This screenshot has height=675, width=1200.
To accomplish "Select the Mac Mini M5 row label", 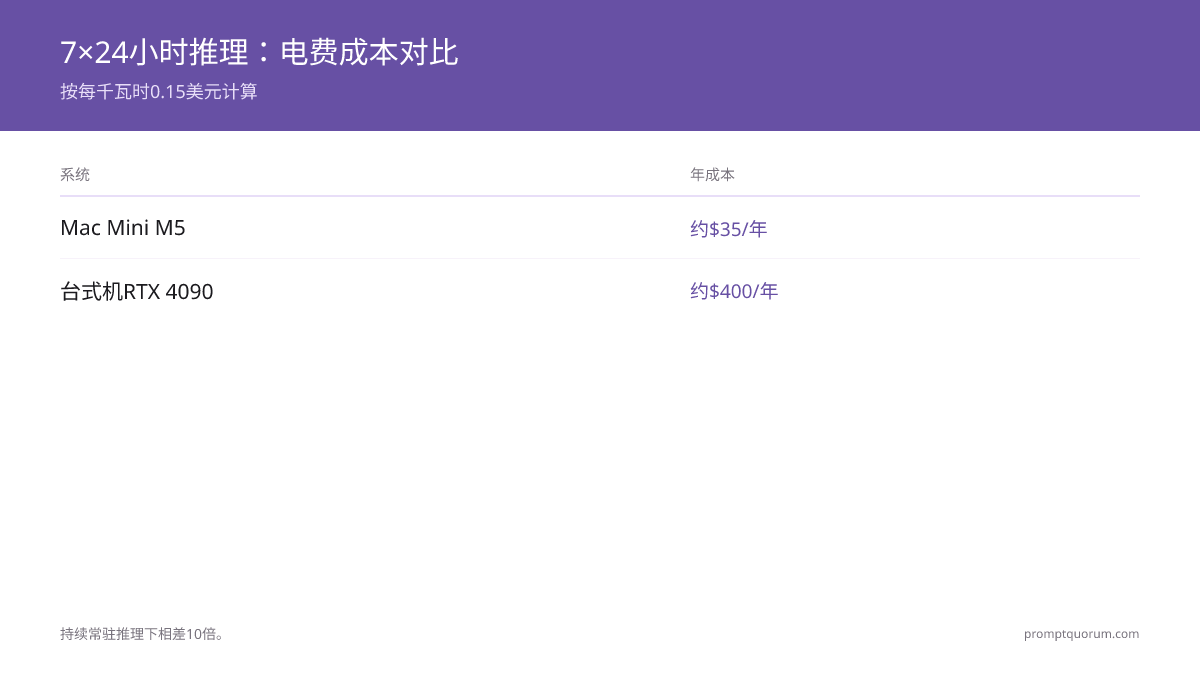I will [x=123, y=228].
